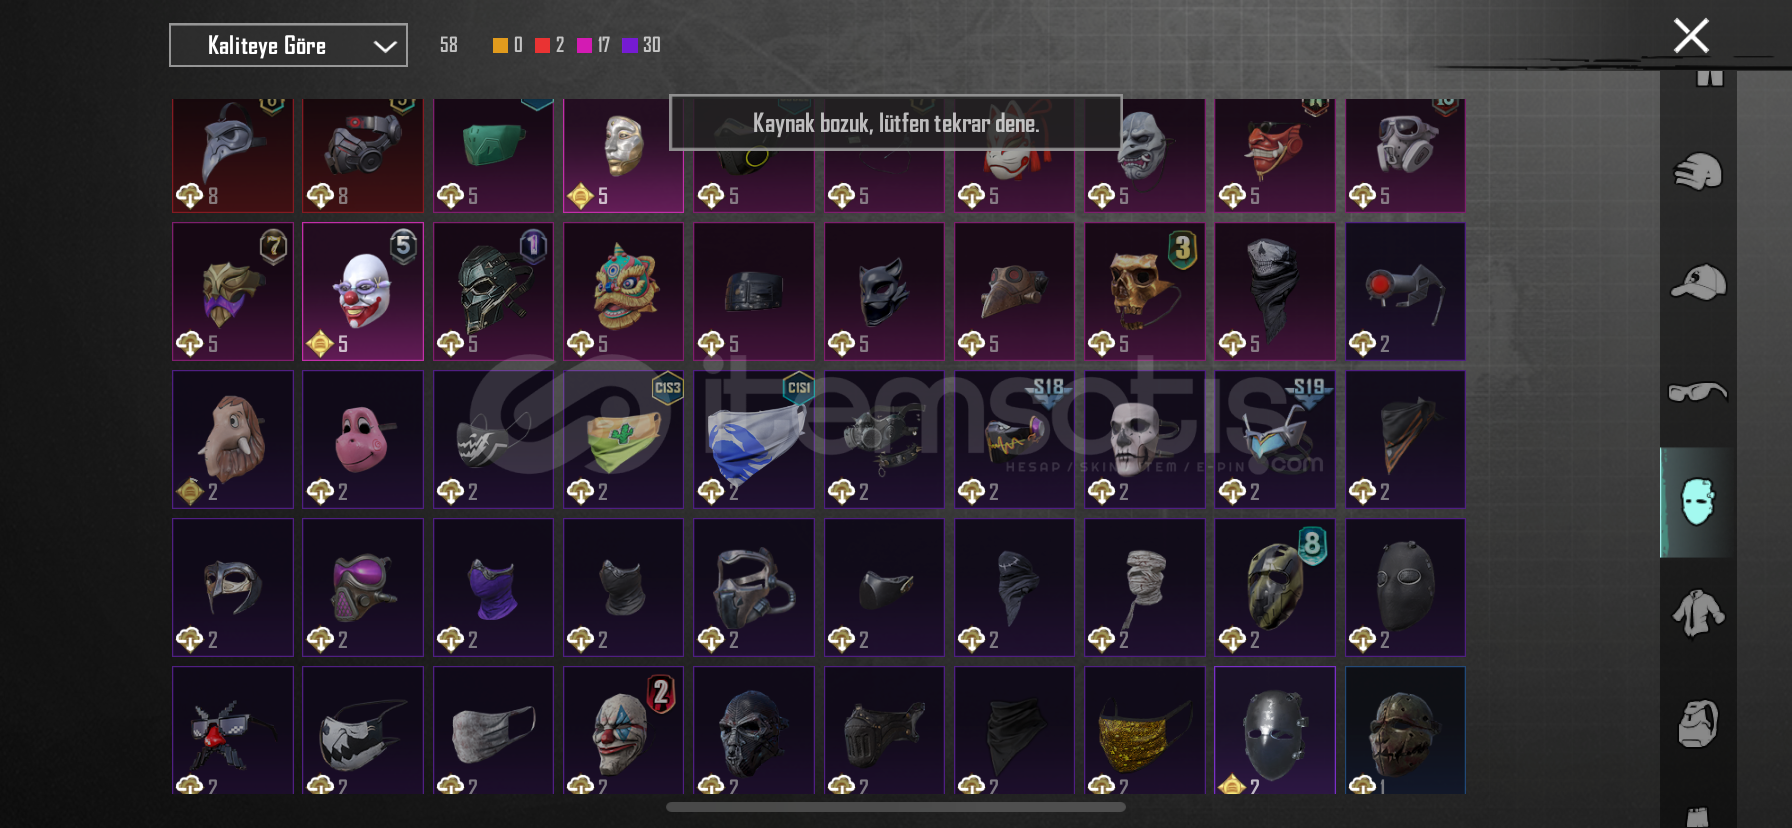Select the cap hat category icon
Screen dimensions: 1792x828
[1698, 282]
